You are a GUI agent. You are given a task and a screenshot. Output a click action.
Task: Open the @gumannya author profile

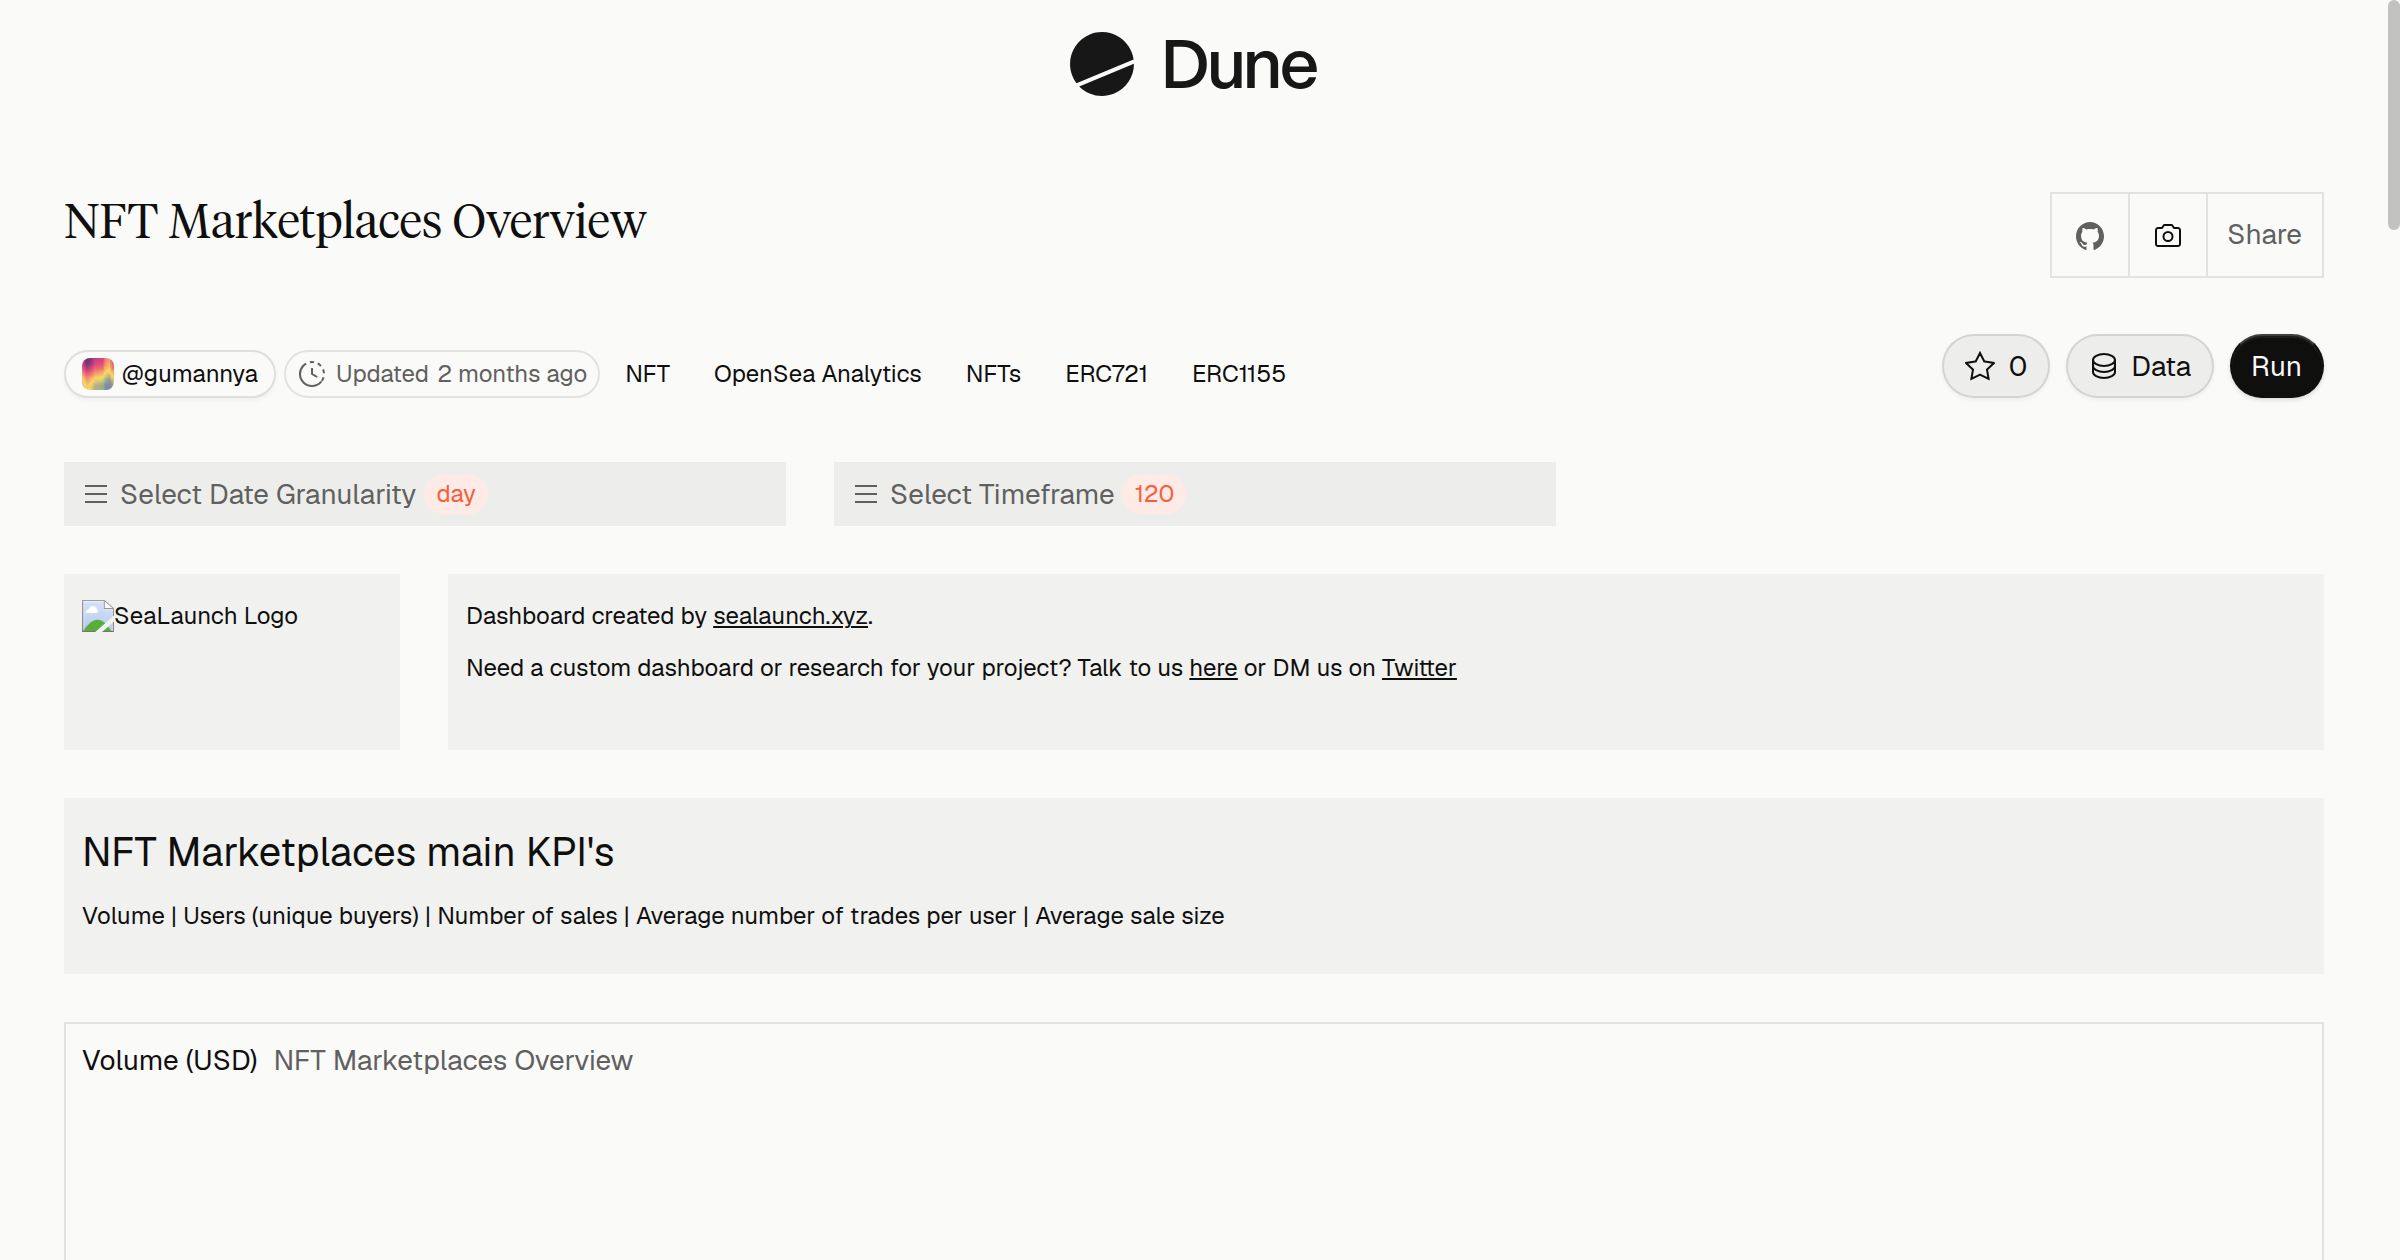click(170, 374)
